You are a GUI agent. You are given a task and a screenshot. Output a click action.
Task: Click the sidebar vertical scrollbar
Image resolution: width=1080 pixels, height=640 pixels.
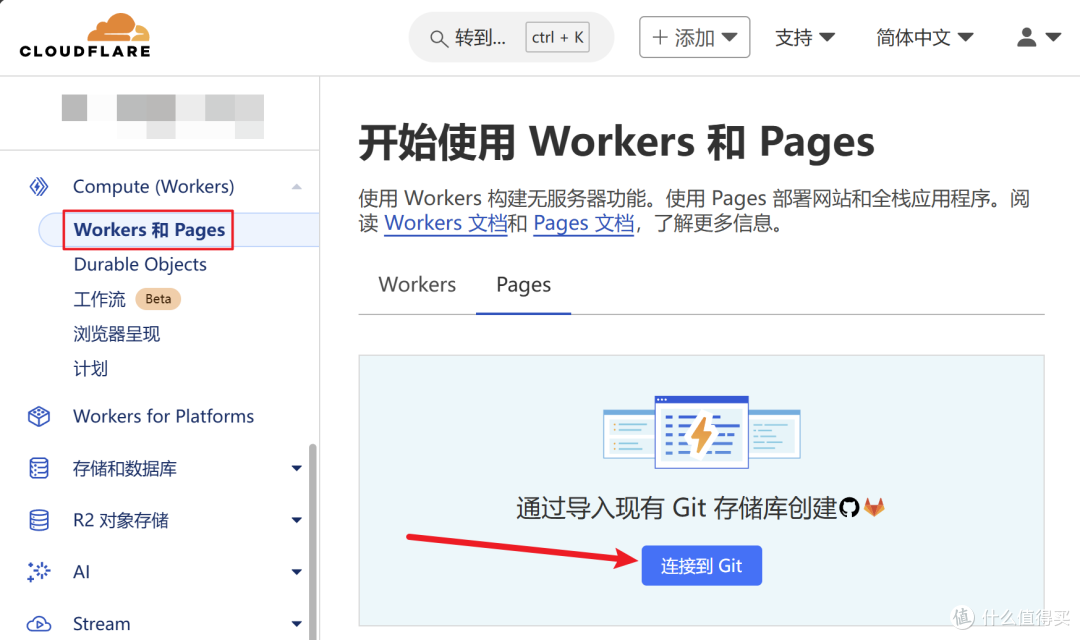coord(313,541)
